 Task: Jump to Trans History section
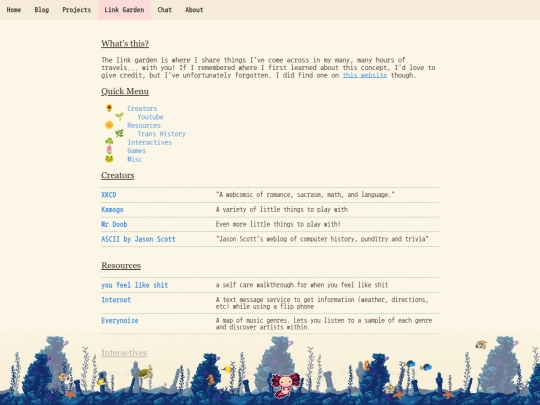(162, 134)
